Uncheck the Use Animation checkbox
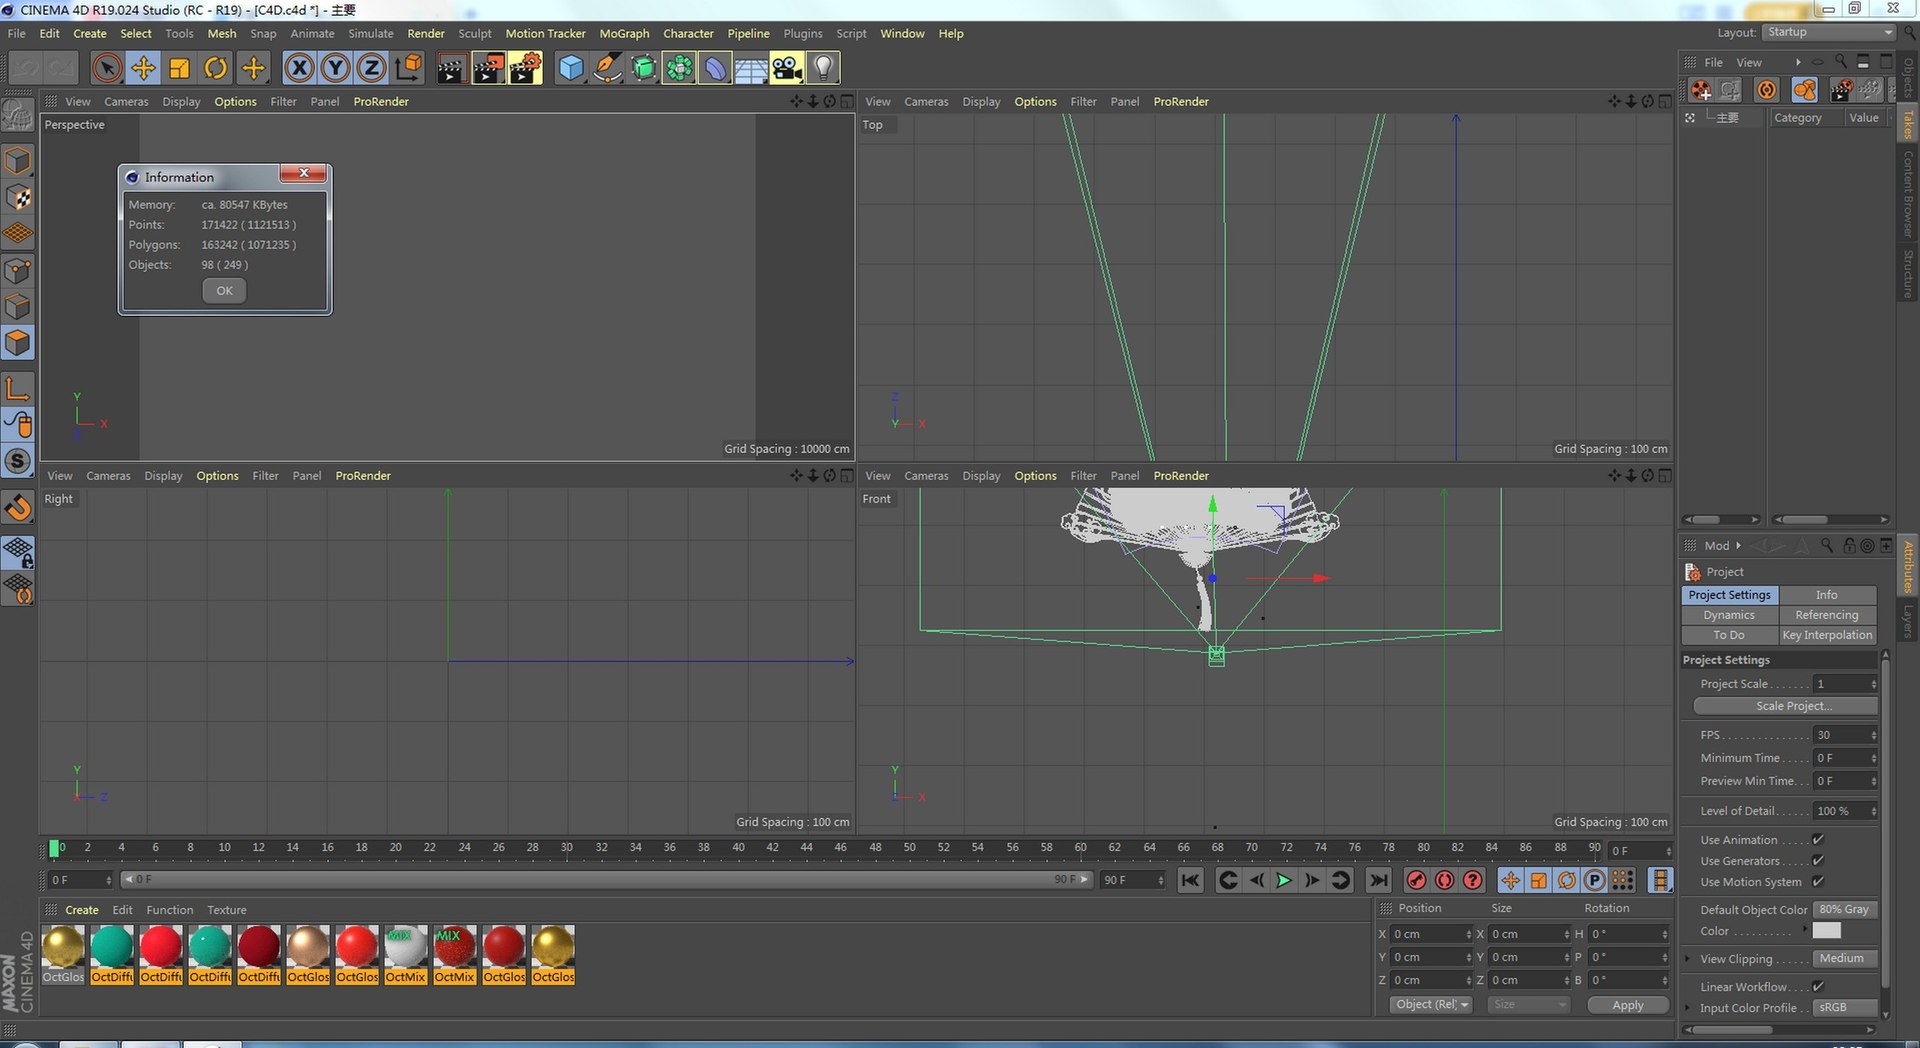Viewport: 1920px width, 1048px height. (1818, 840)
